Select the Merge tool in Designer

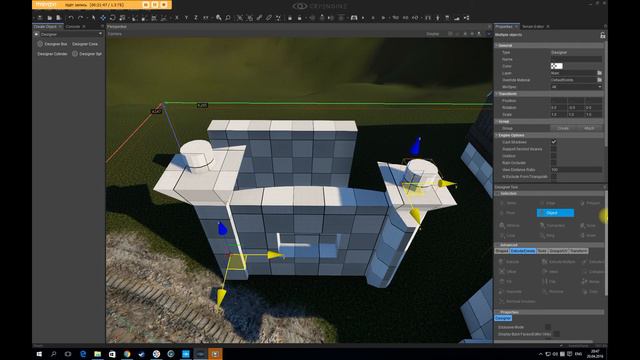pos(591,282)
